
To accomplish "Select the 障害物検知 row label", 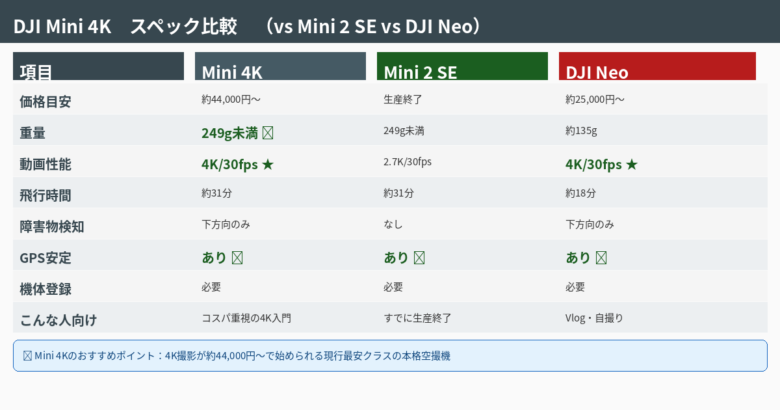I will 52,227.
